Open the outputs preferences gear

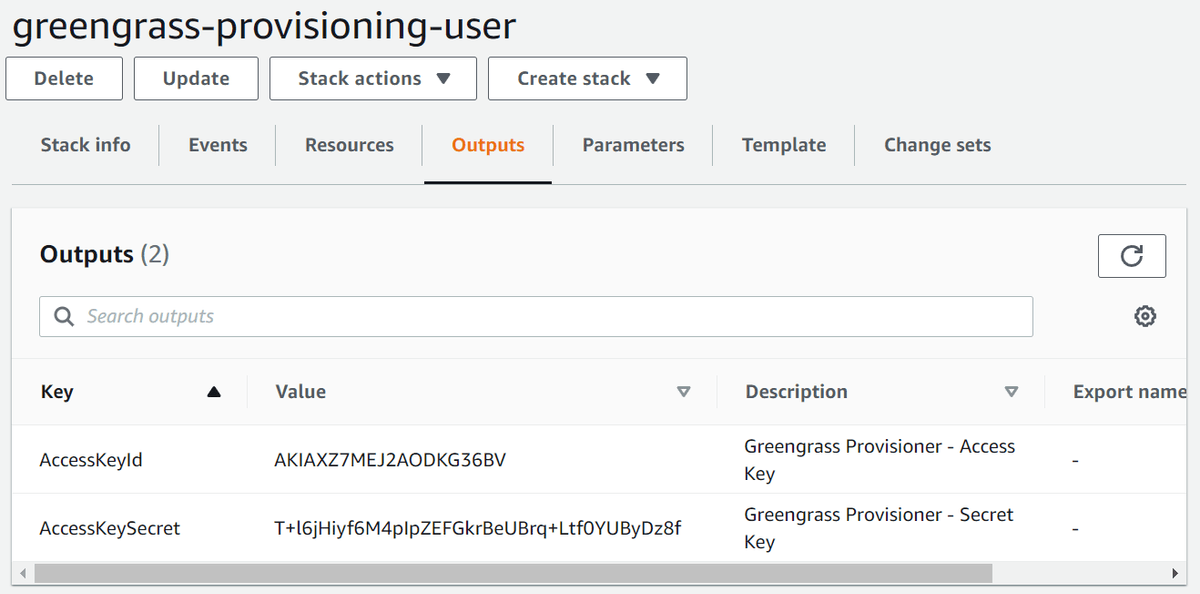point(1144,316)
